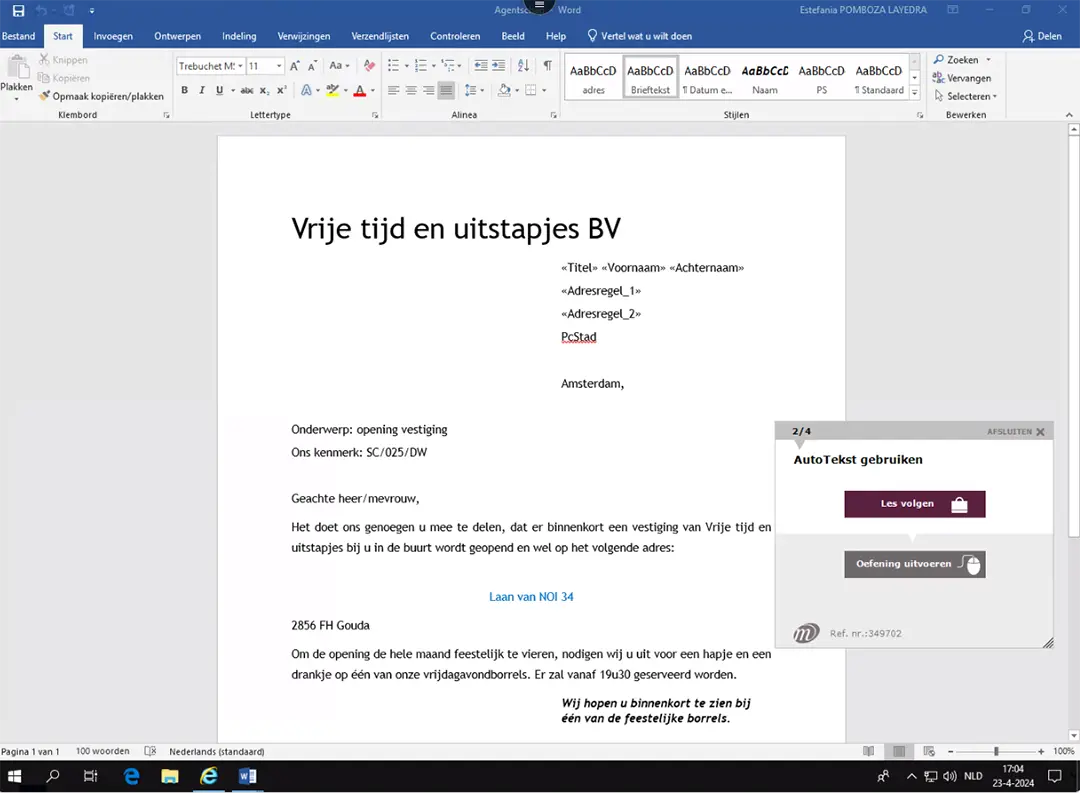Click Zoeken in Bewerken group
This screenshot has height=793, width=1080.
tap(956, 60)
